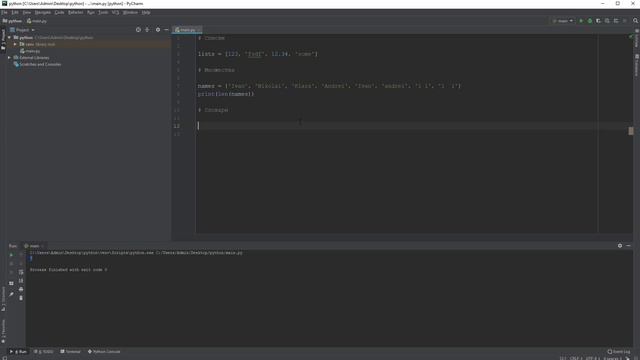Image resolution: width=640 pixels, height=360 pixels.
Task: Click the lists assignment line in editor
Action: pos(258,54)
